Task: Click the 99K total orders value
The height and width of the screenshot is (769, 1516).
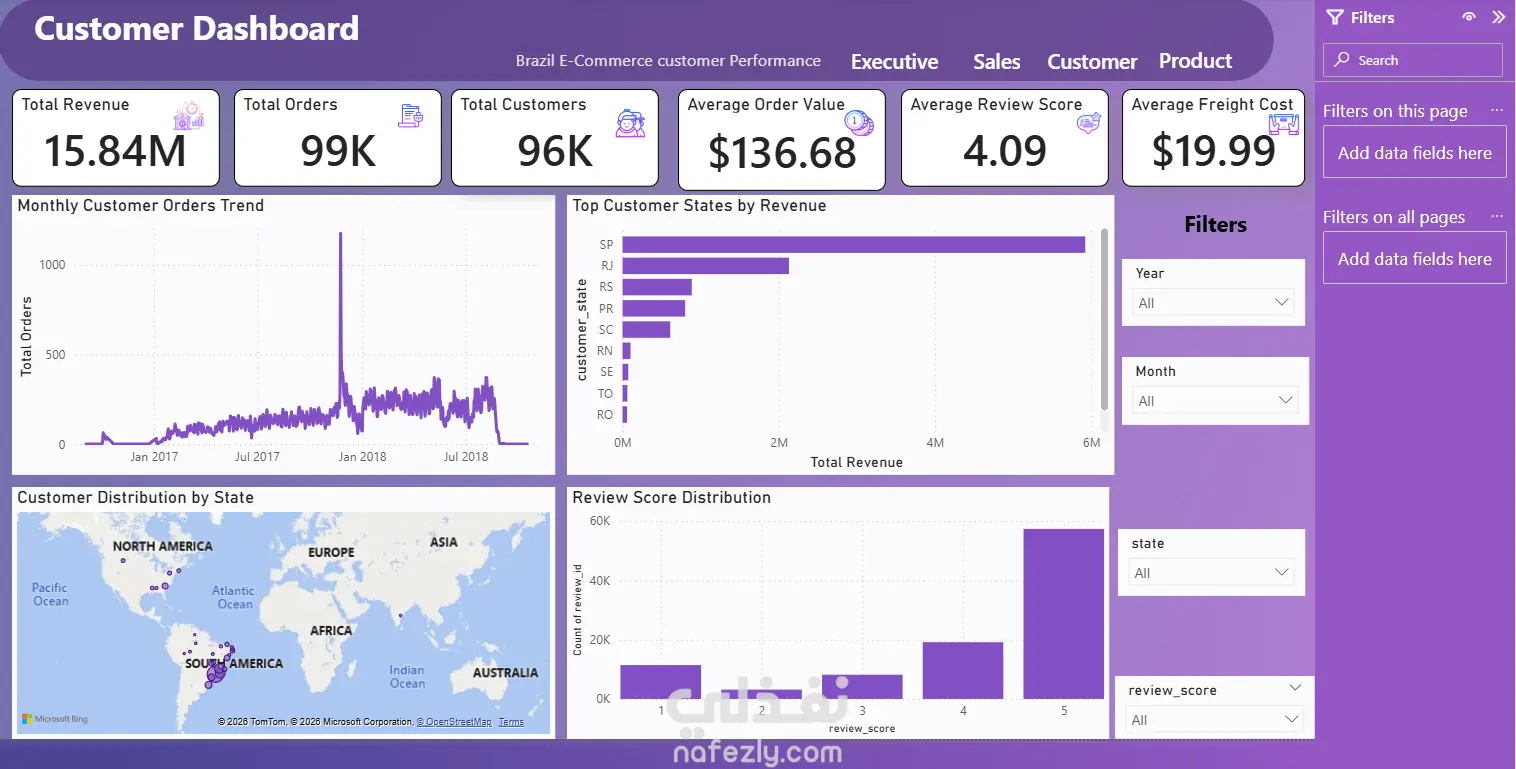Action: click(x=338, y=150)
